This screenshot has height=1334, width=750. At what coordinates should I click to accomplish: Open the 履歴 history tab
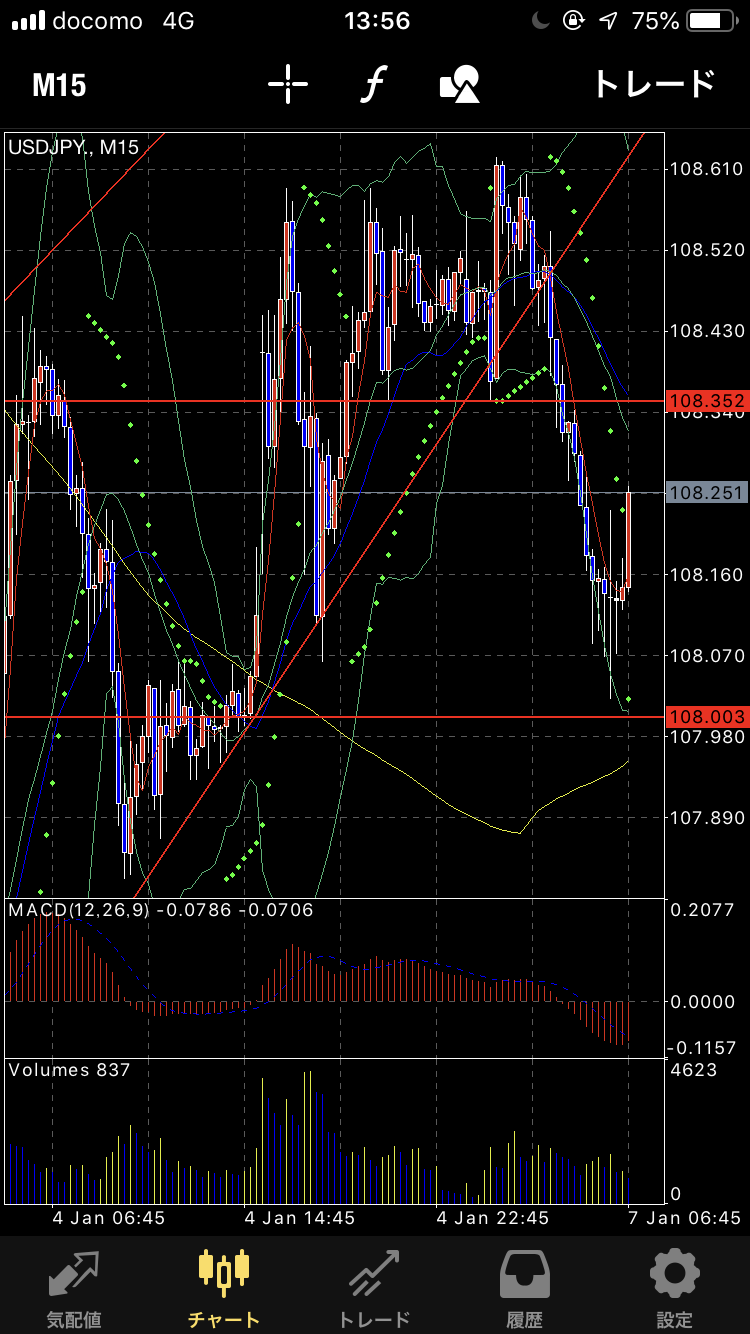[524, 1288]
